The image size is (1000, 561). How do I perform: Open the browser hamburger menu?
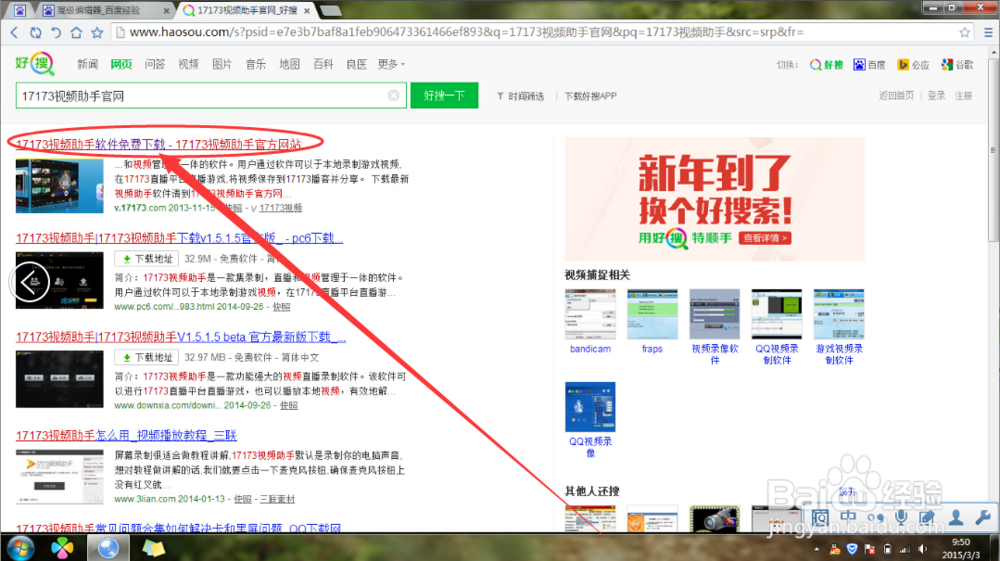tap(988, 33)
